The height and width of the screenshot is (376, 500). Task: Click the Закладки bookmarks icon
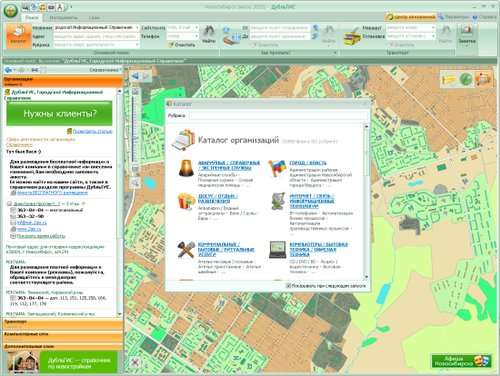click(x=467, y=35)
